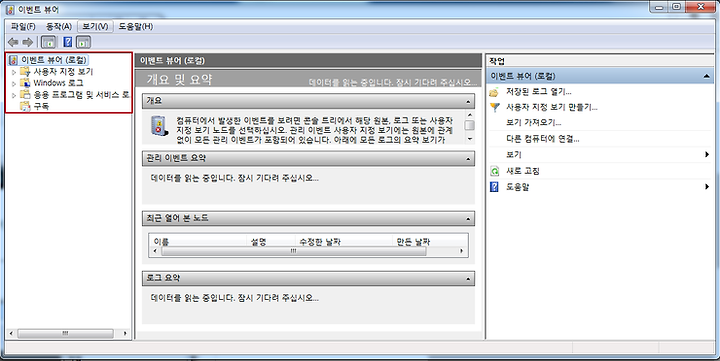
Task: Expand the 사용자 지정 보기 tree node
Action: (x=14, y=72)
